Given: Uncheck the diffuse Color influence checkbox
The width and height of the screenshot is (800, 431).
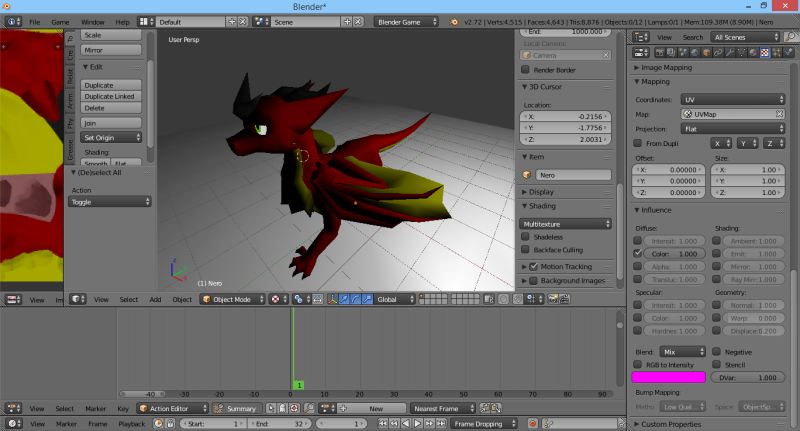Looking at the screenshot, I should pos(637,253).
